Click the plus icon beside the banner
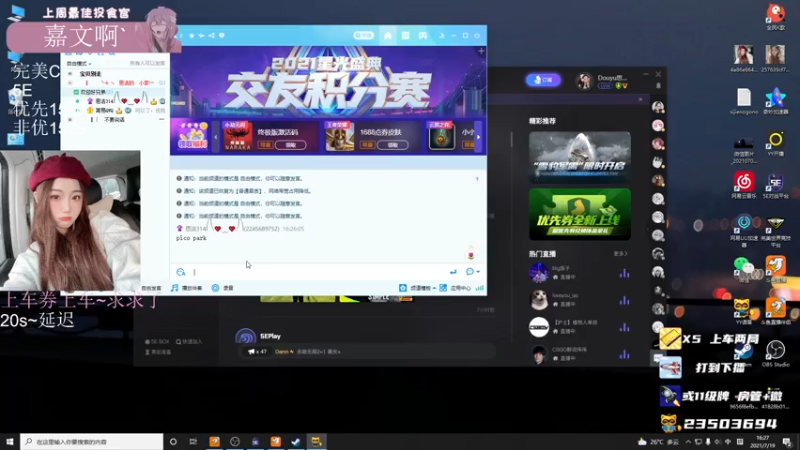Image resolution: width=800 pixels, height=450 pixels. coord(481,51)
